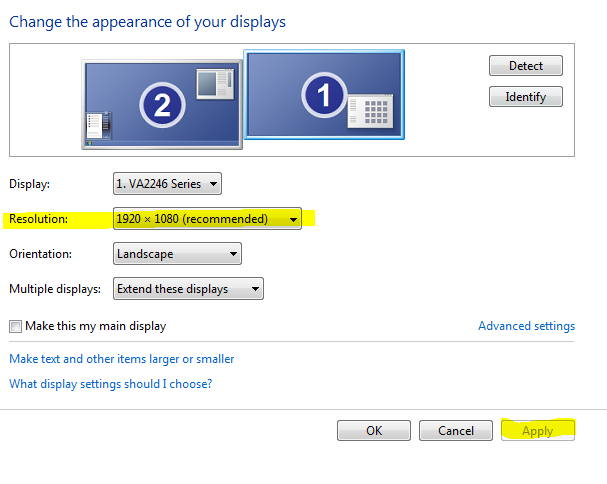Open the Display dropdown showing VA2246 Series
Viewport: 607px width, 484px height.
[167, 184]
